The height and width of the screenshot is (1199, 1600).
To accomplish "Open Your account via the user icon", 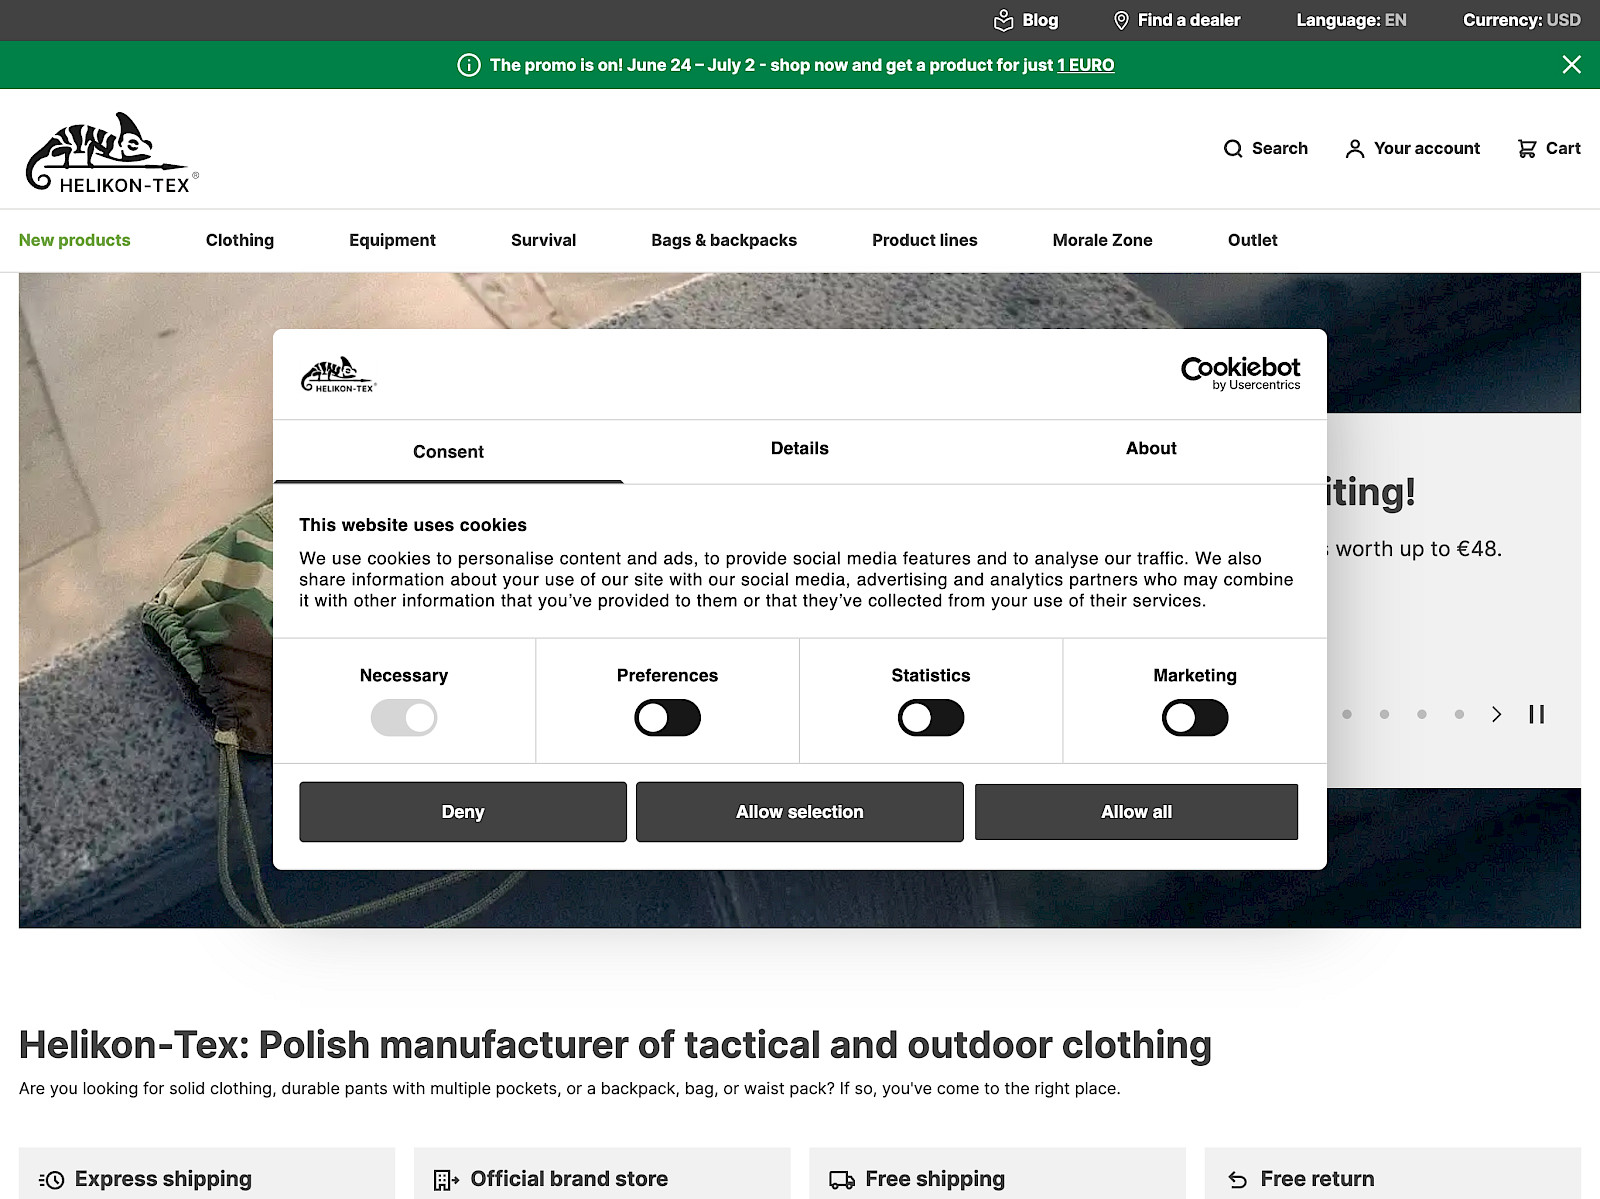I will [1354, 149].
